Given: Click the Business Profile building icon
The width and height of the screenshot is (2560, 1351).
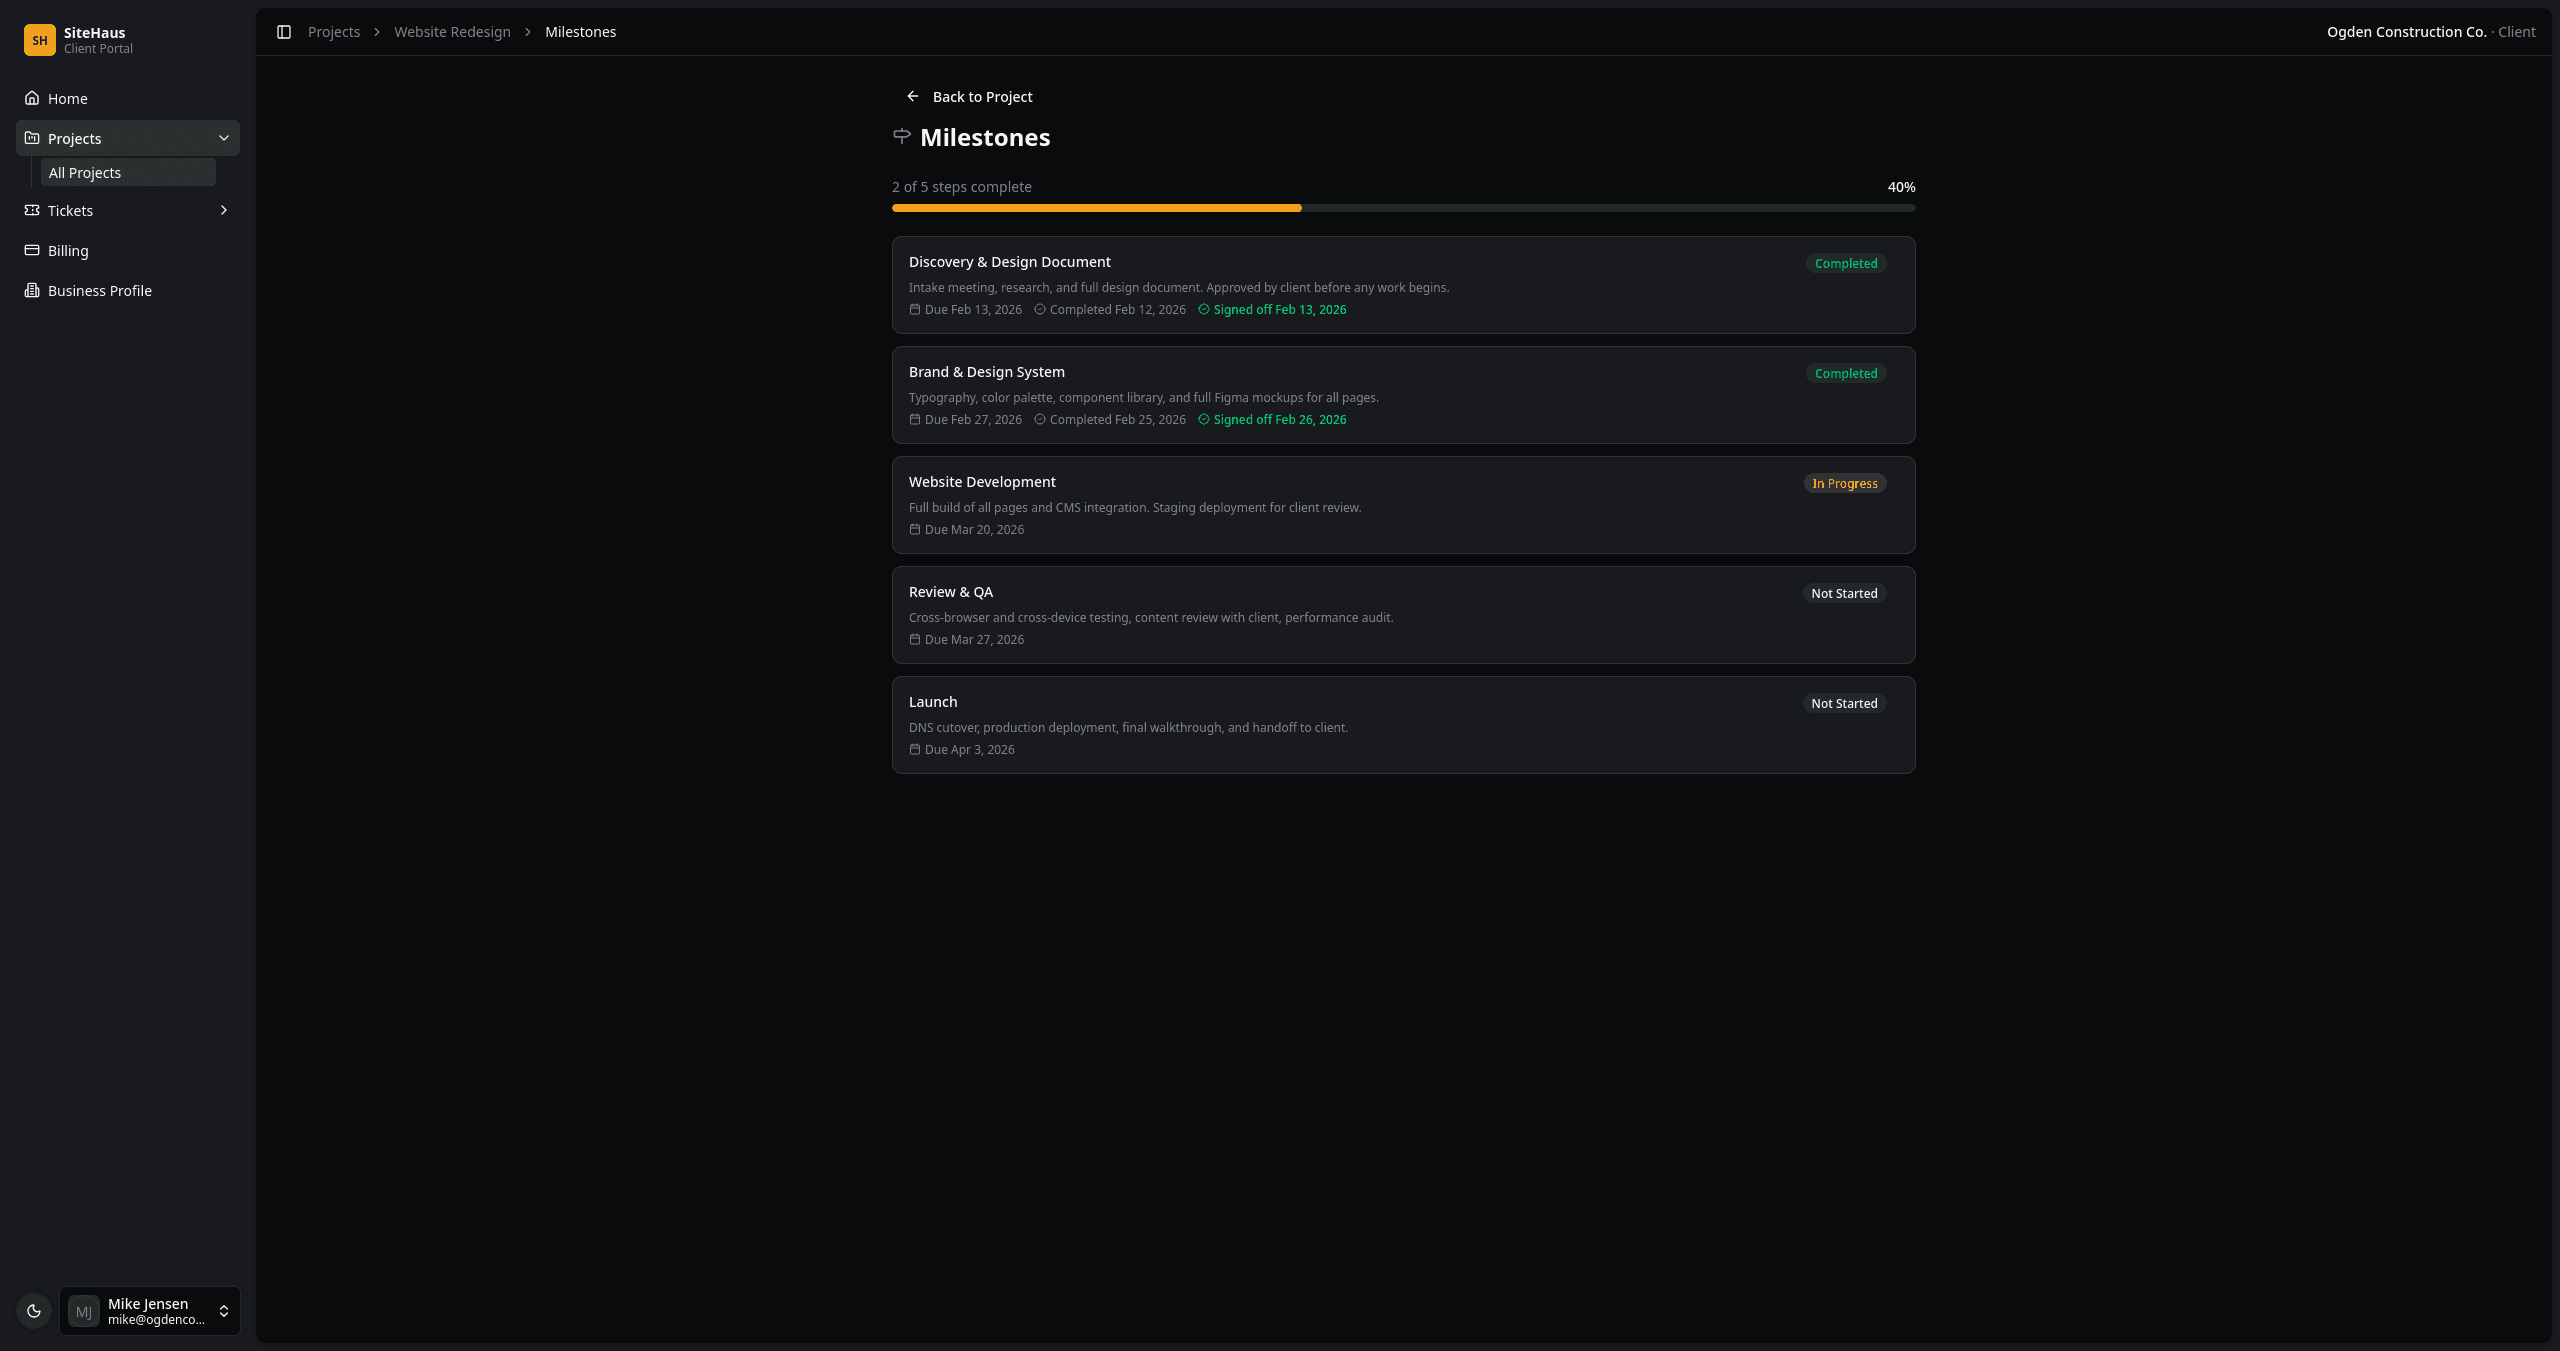Looking at the screenshot, I should click(31, 291).
